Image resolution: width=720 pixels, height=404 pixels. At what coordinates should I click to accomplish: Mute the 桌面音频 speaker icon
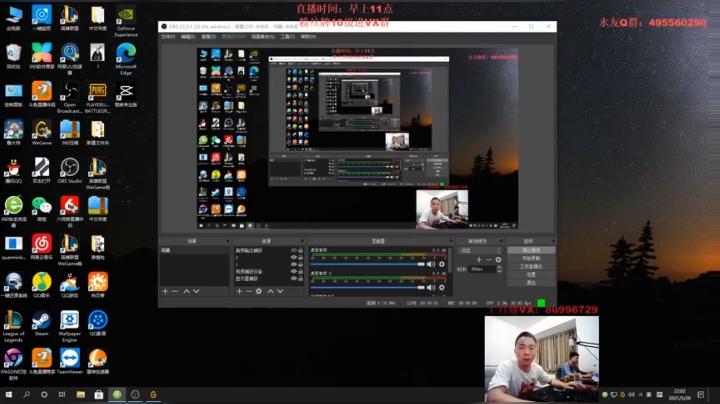point(431,264)
